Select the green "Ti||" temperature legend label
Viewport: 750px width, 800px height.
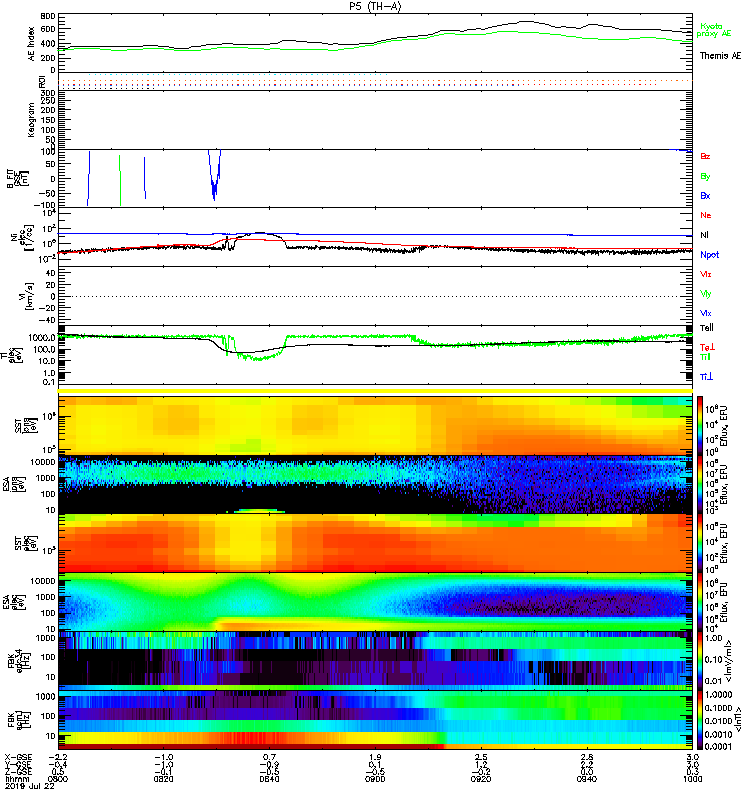click(705, 357)
